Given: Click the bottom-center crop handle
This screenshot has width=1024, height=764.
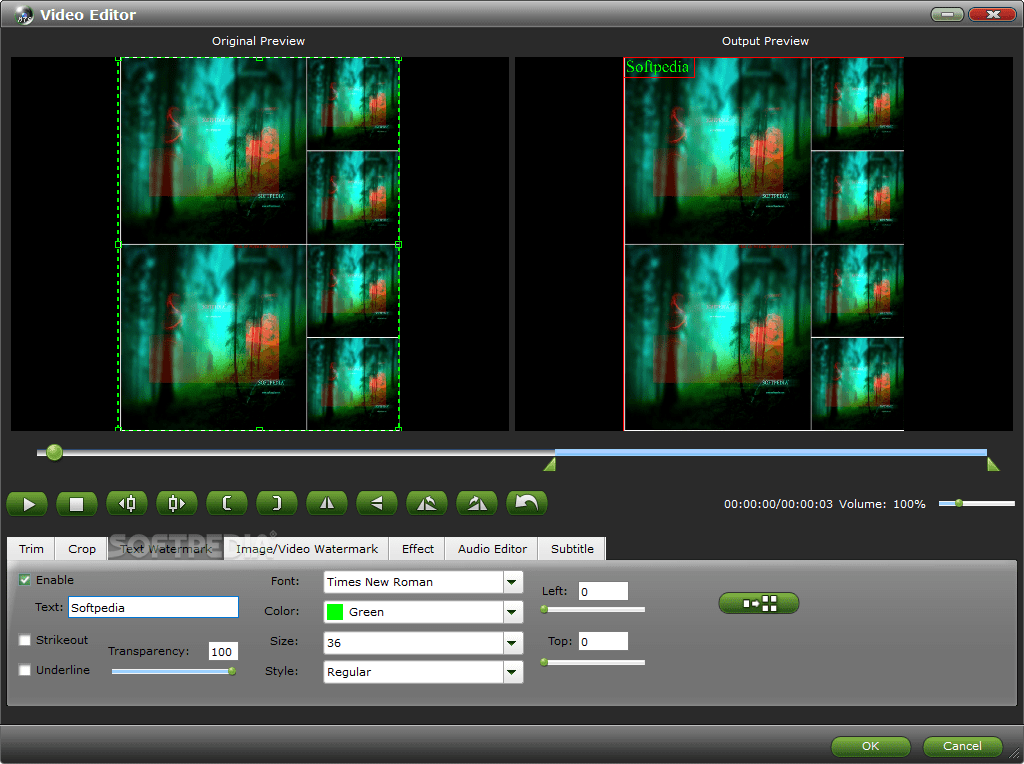Looking at the screenshot, I should [x=259, y=429].
